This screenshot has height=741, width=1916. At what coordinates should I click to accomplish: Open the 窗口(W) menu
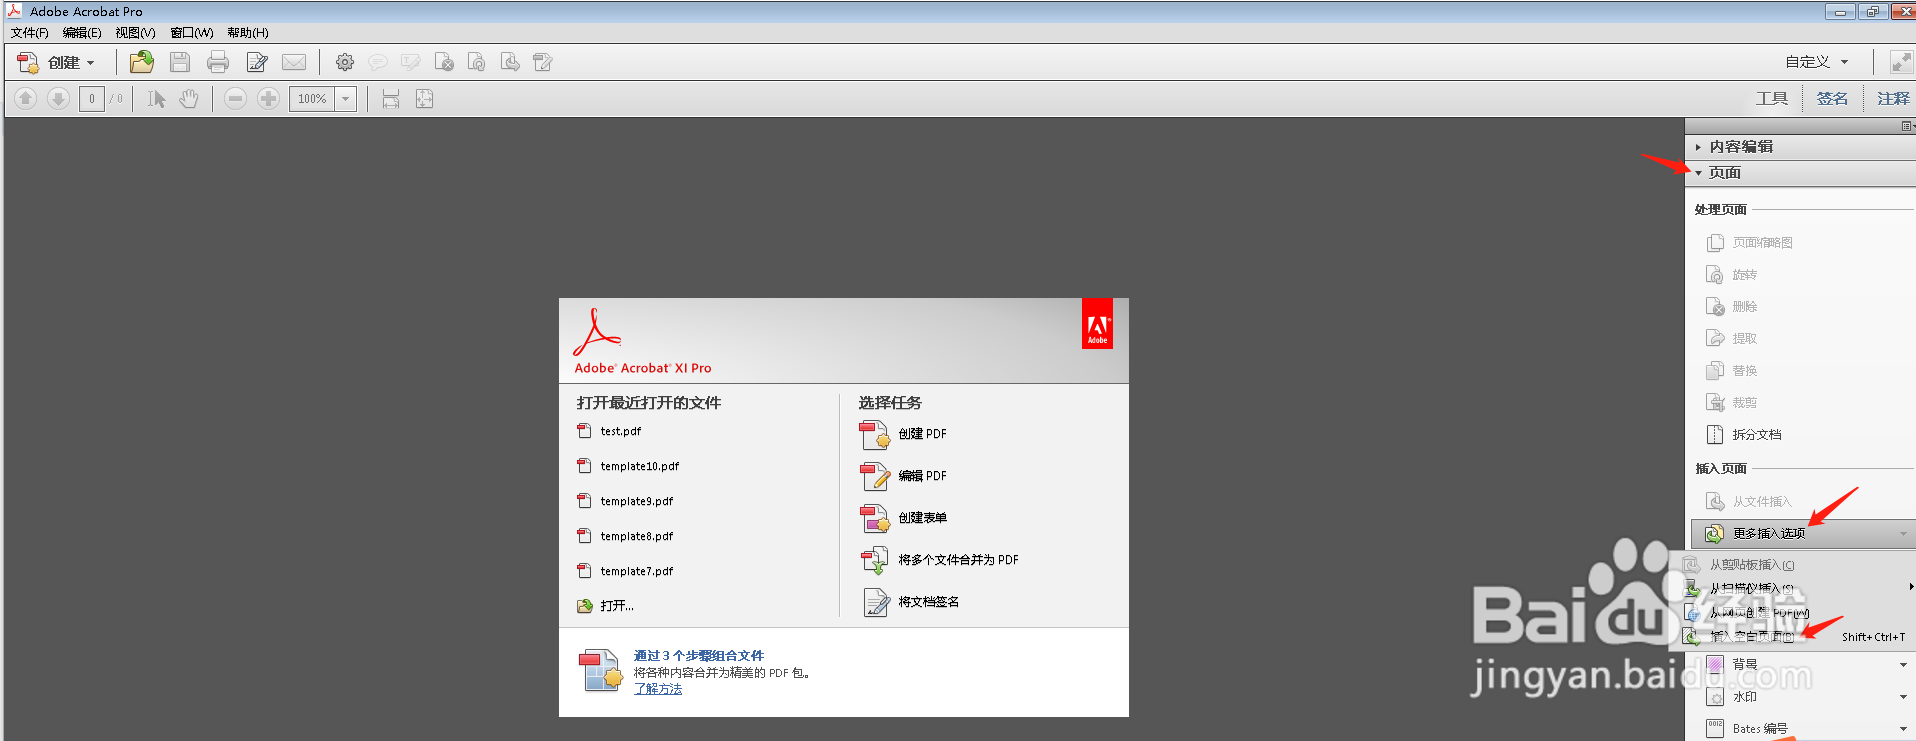(192, 32)
